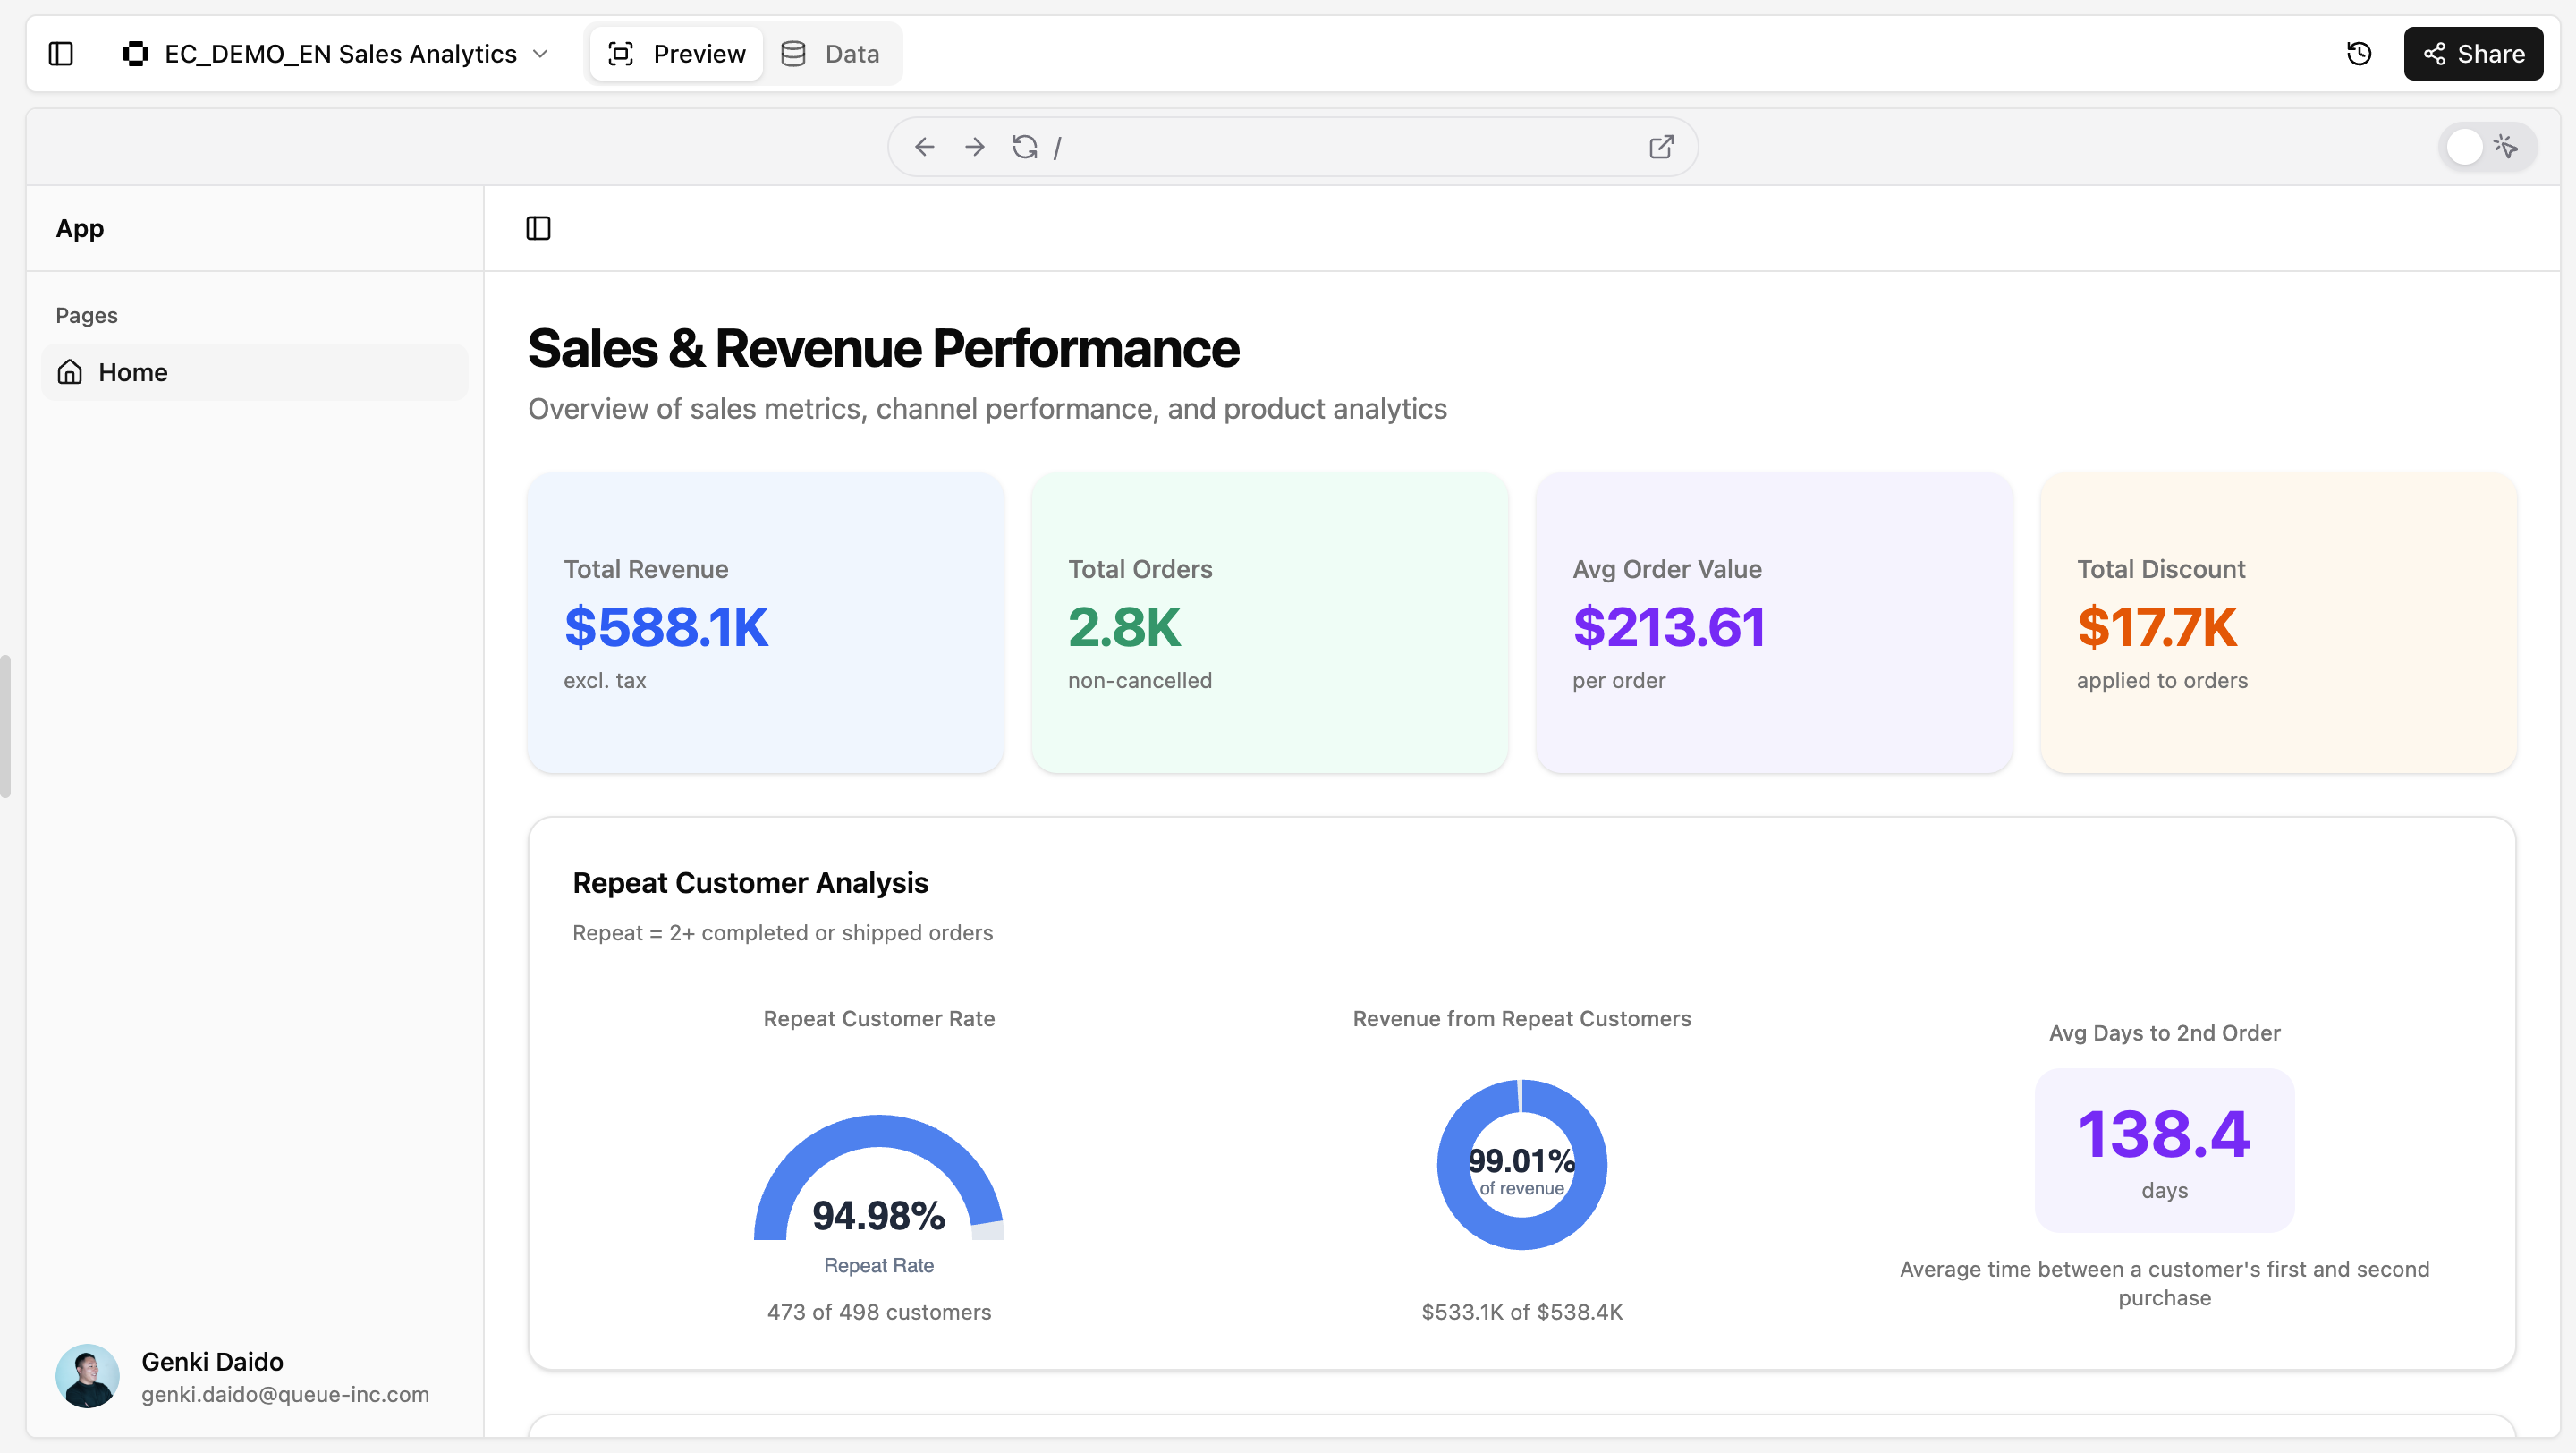Collapse the App sidebar via panel icon
The width and height of the screenshot is (2576, 1453).
(x=538, y=229)
